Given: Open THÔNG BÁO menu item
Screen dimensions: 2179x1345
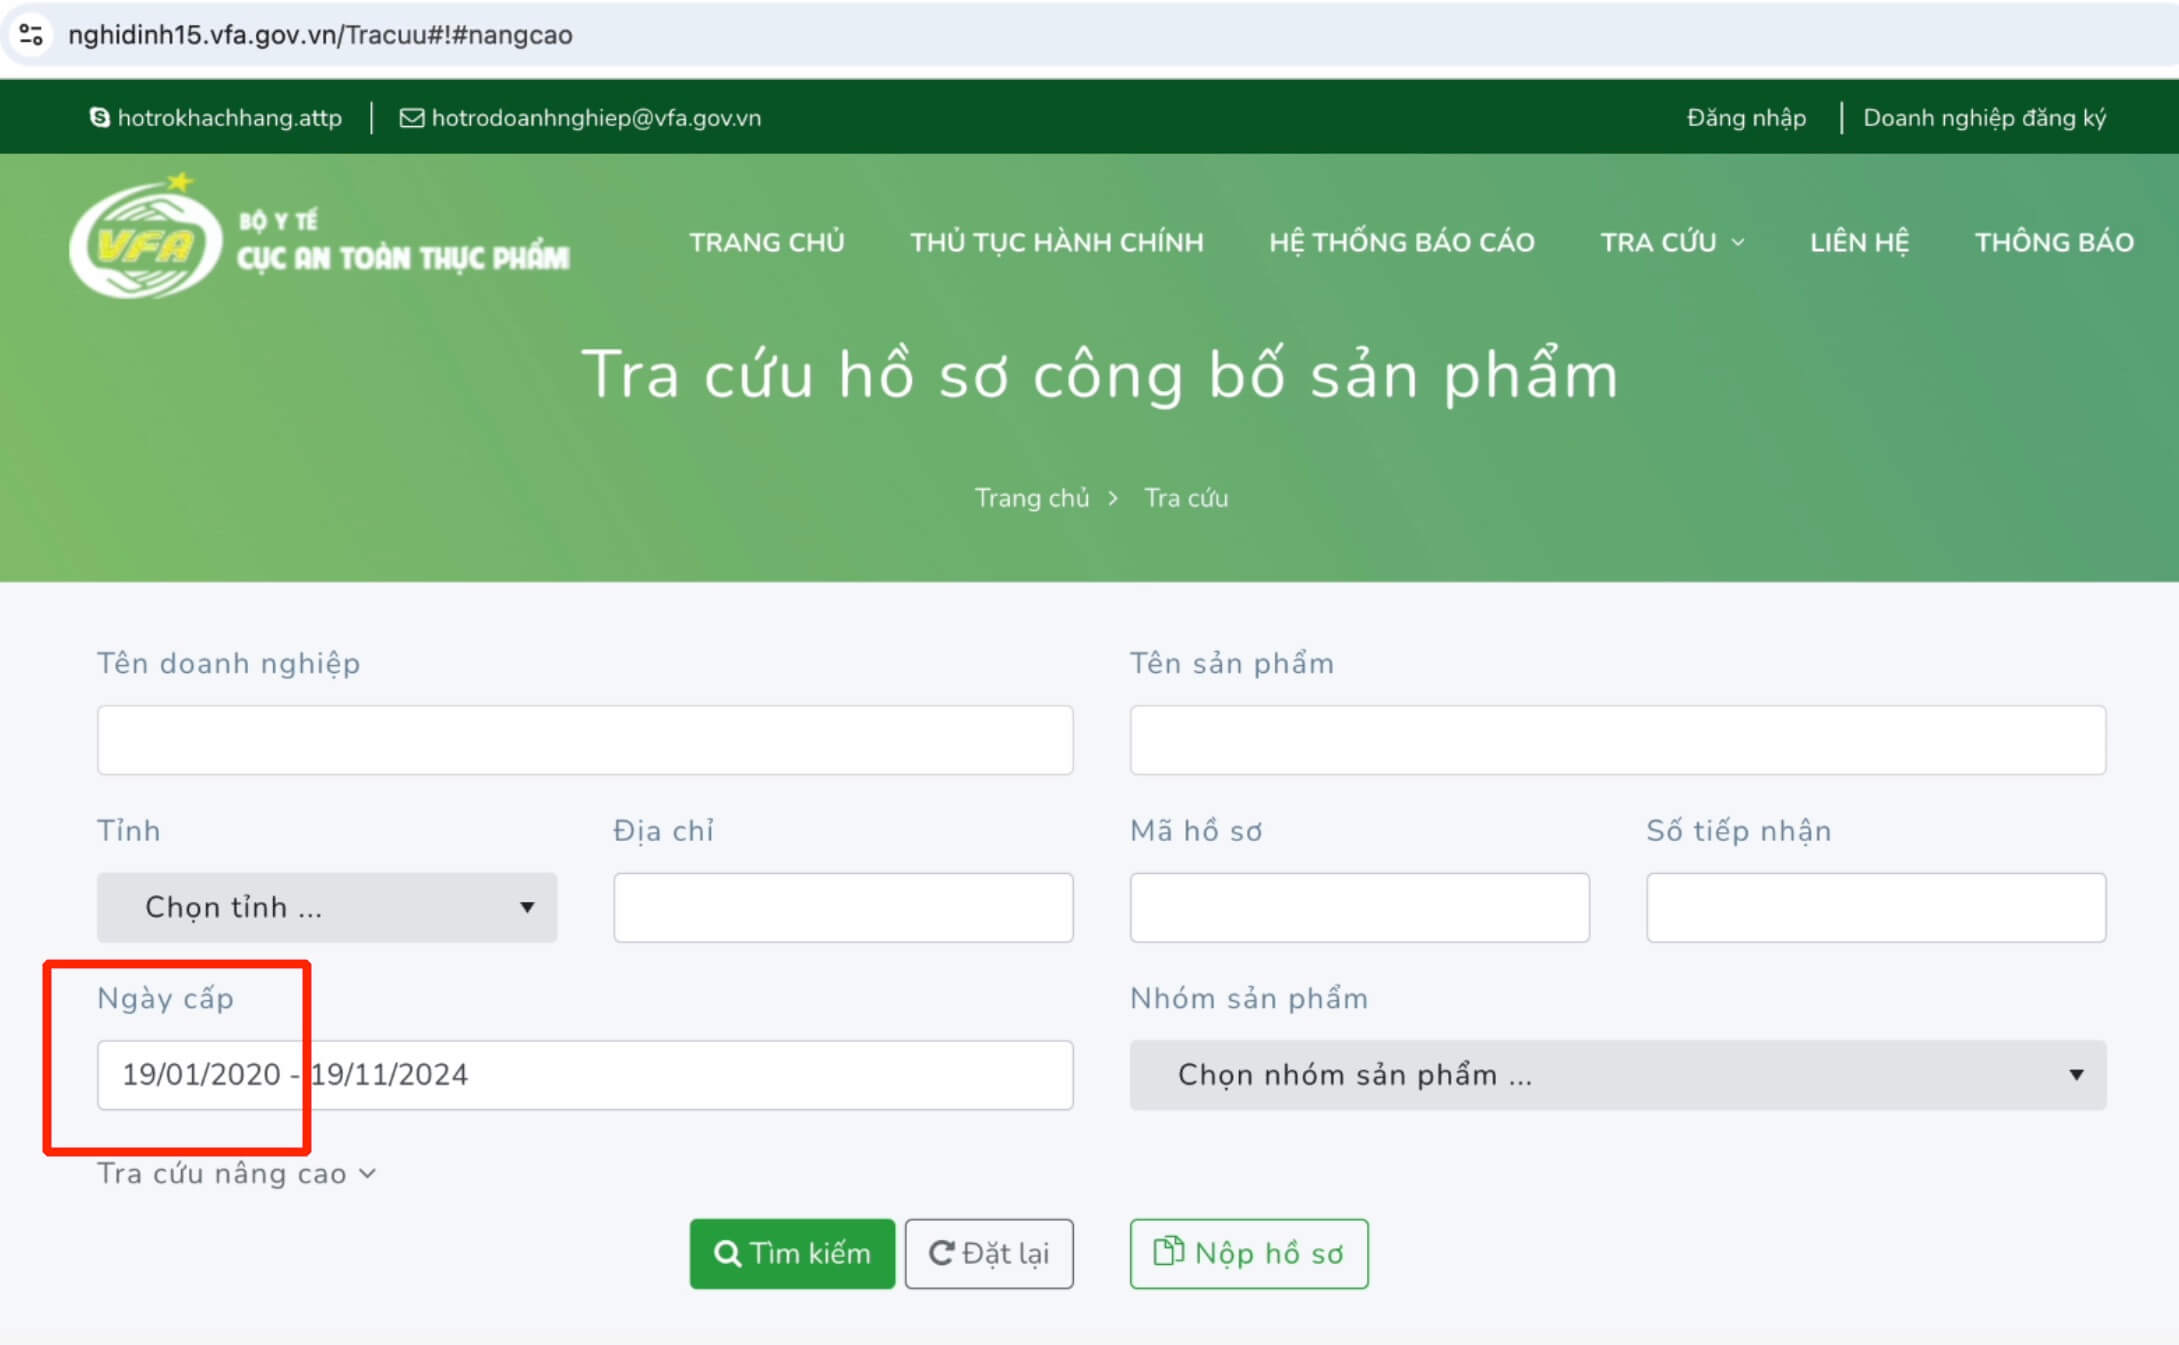Looking at the screenshot, I should pyautogui.click(x=2054, y=242).
